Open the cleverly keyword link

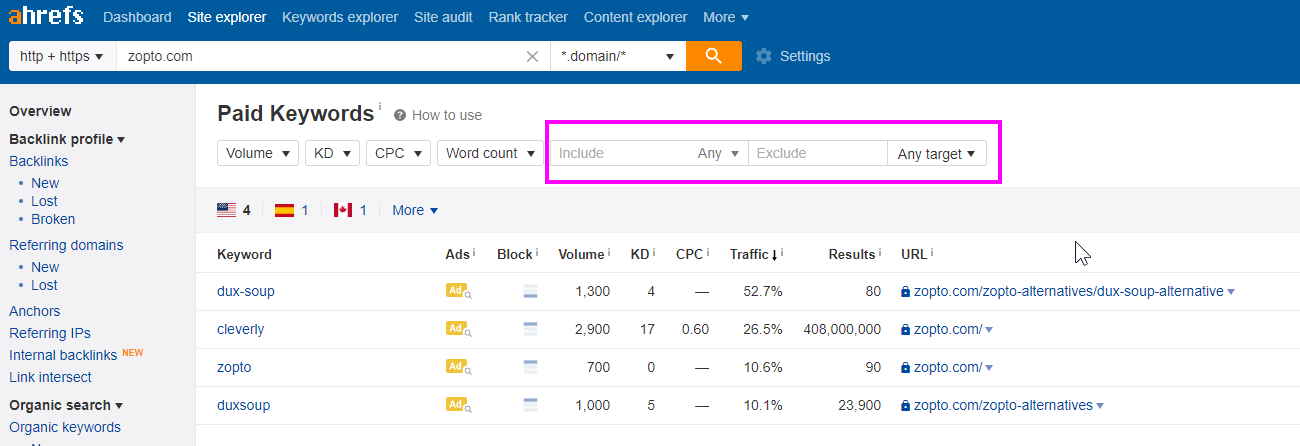(x=241, y=329)
